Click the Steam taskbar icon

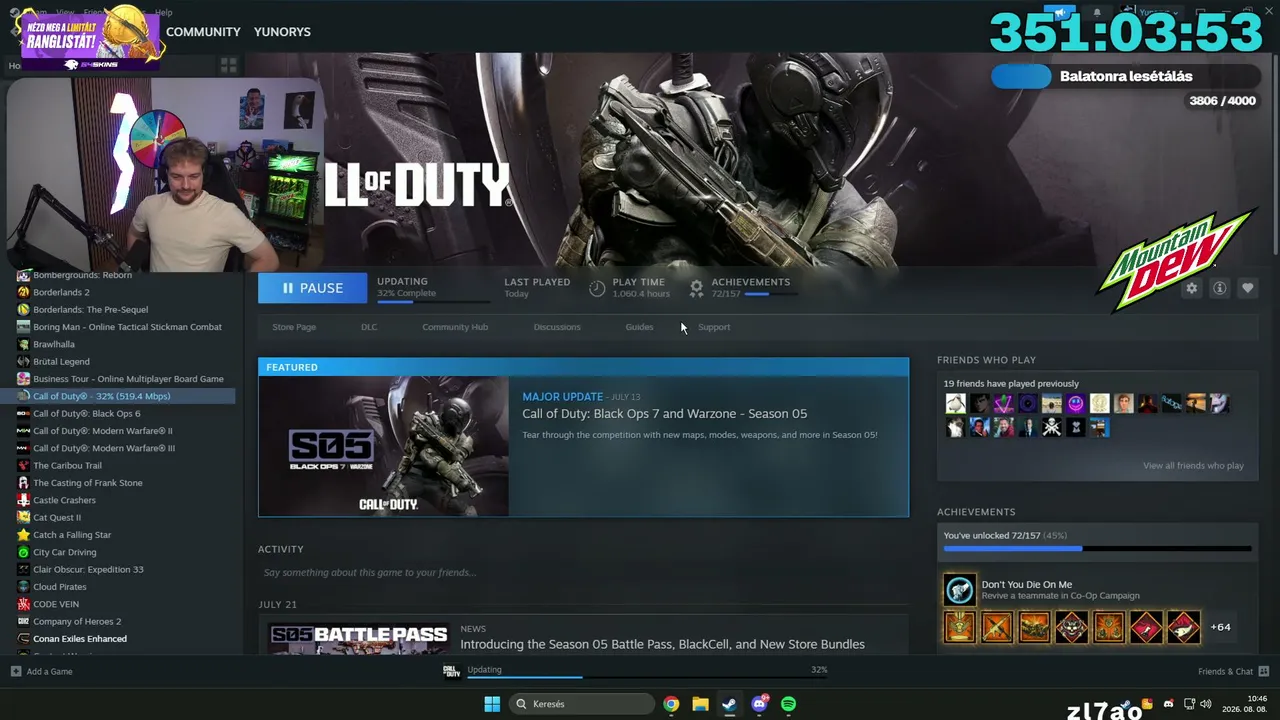(x=729, y=704)
